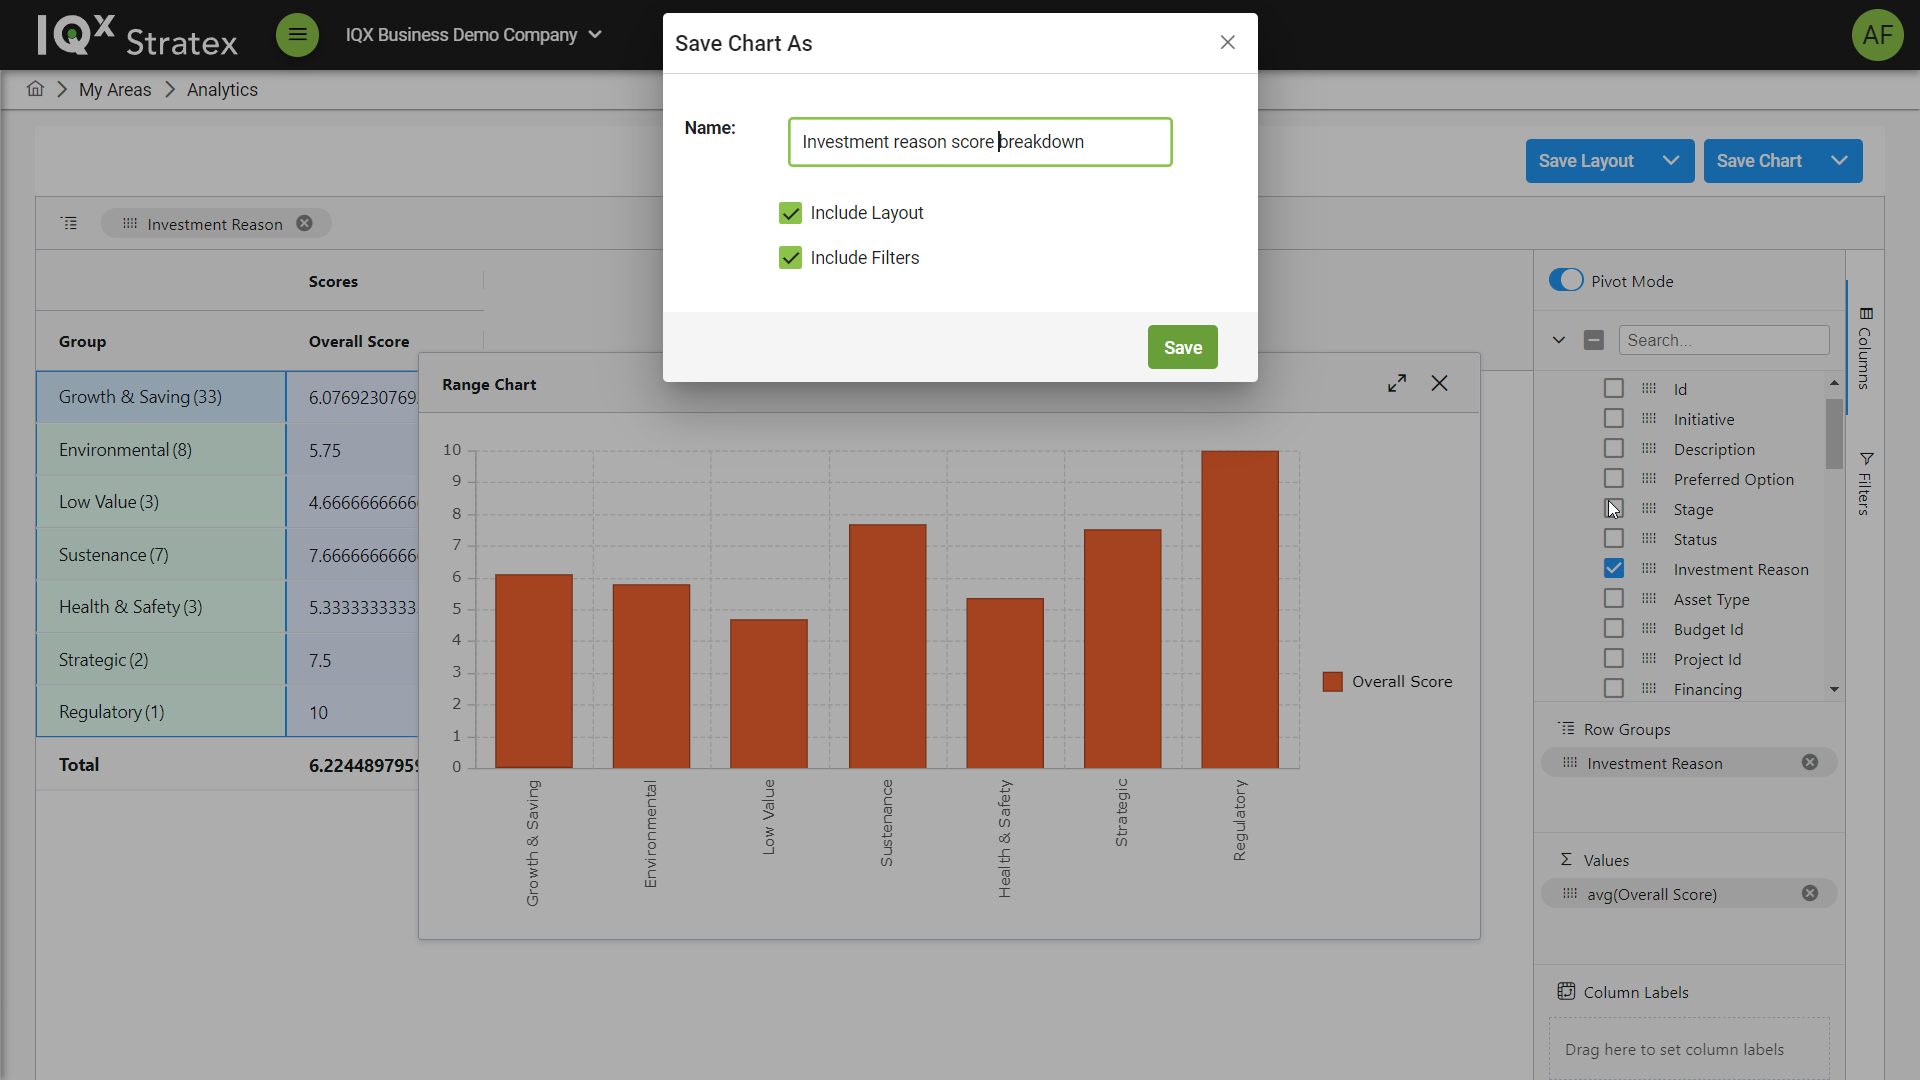Image resolution: width=1920 pixels, height=1080 pixels.
Task: Remove Investment Reason from Row Groups panel
Action: 1809,763
